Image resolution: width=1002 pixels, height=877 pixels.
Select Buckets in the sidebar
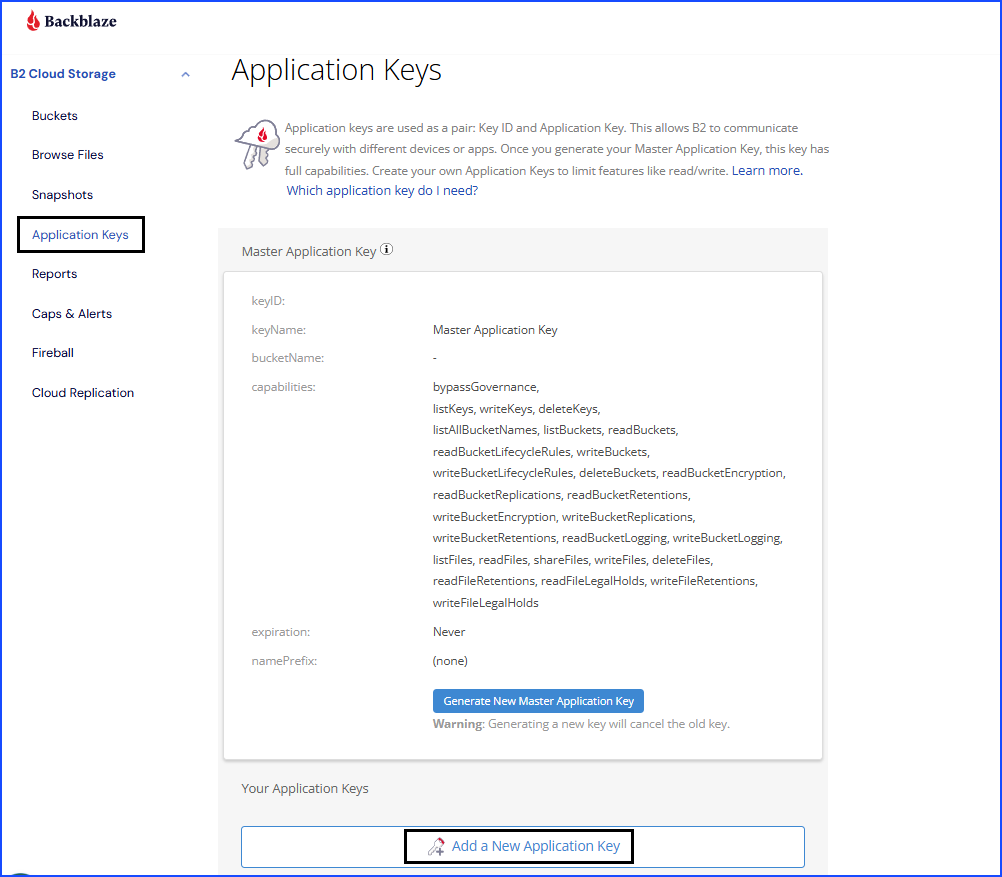point(54,115)
